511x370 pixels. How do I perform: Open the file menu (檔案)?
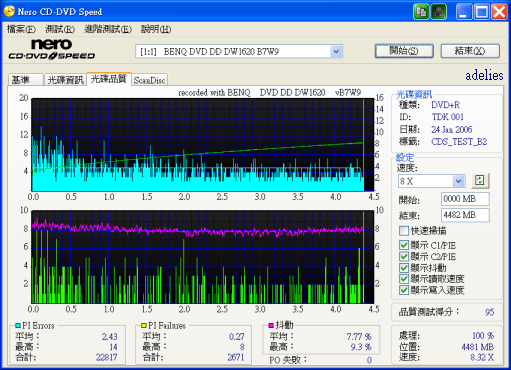point(21,29)
